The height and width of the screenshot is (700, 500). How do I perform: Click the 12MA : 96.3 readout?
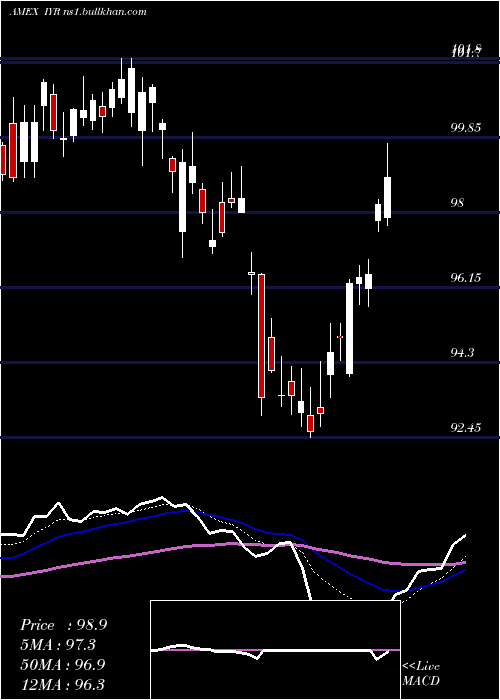63,684
